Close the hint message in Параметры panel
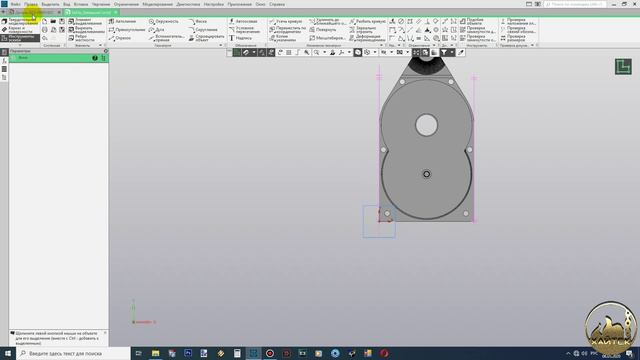The height and width of the screenshot is (360, 640). coord(105,333)
